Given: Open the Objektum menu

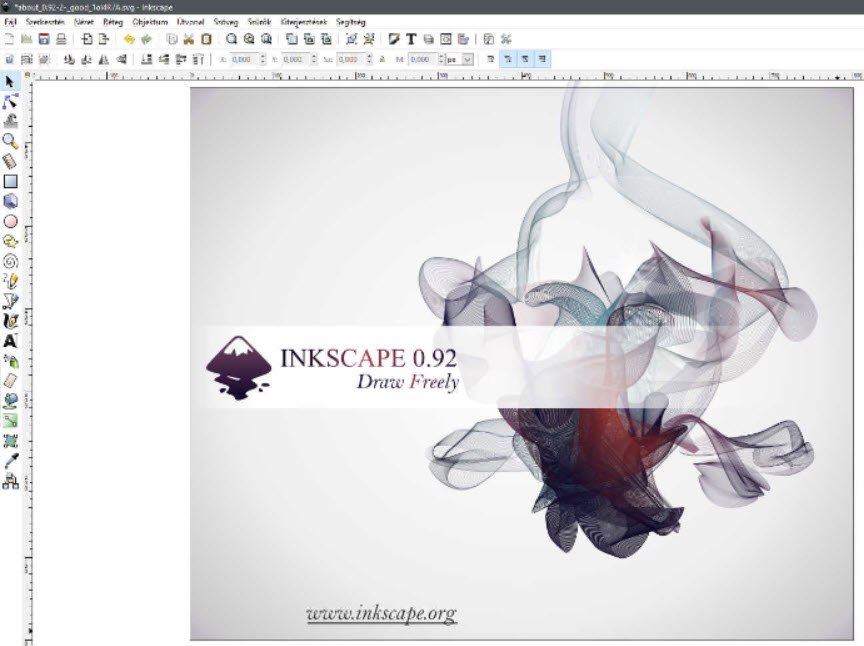Looking at the screenshot, I should 150,22.
